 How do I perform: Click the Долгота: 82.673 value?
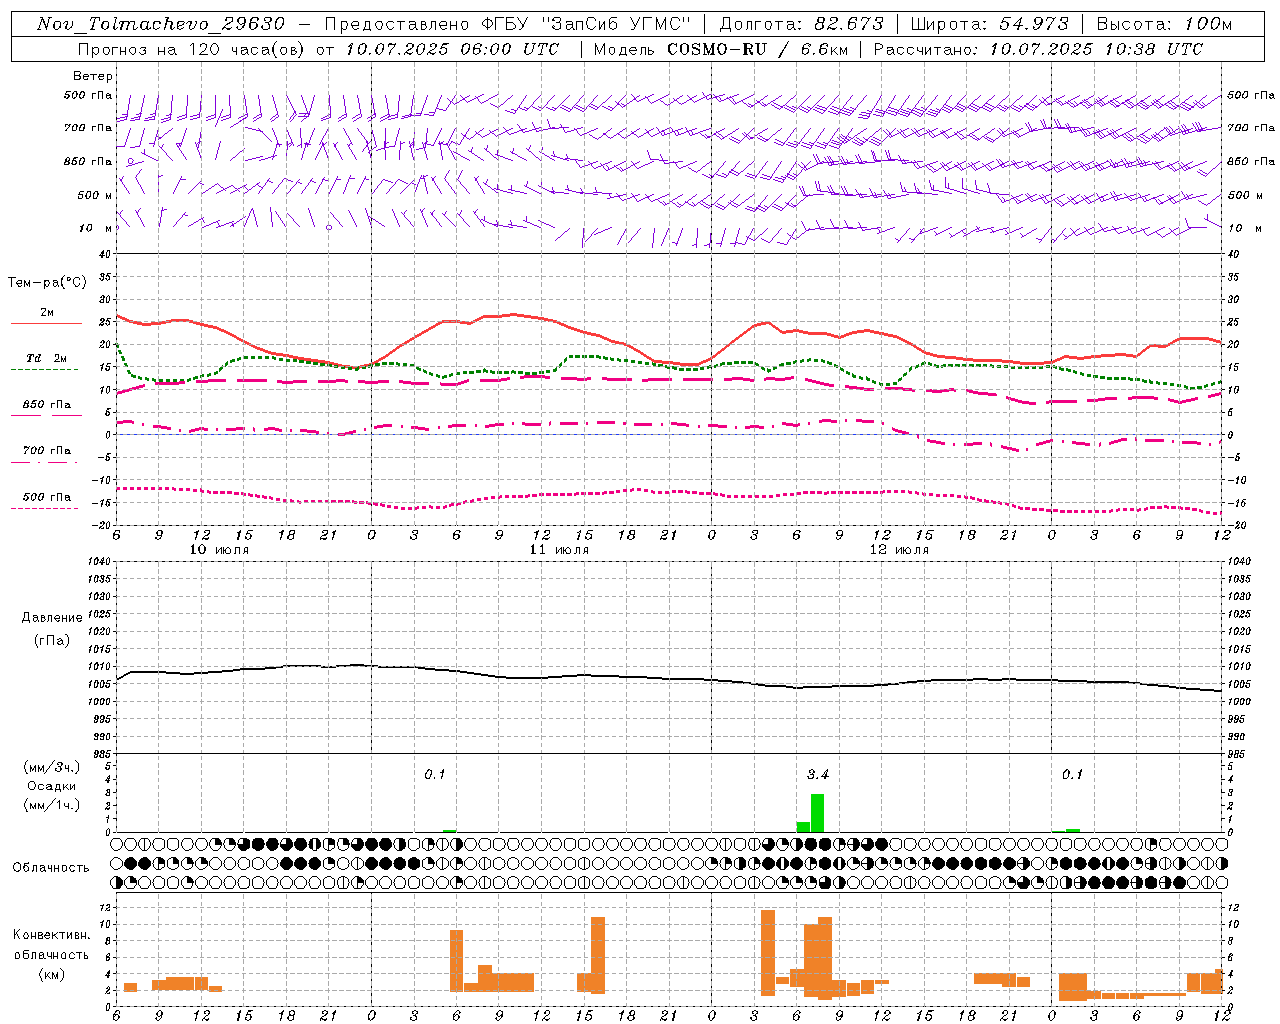click(x=802, y=24)
